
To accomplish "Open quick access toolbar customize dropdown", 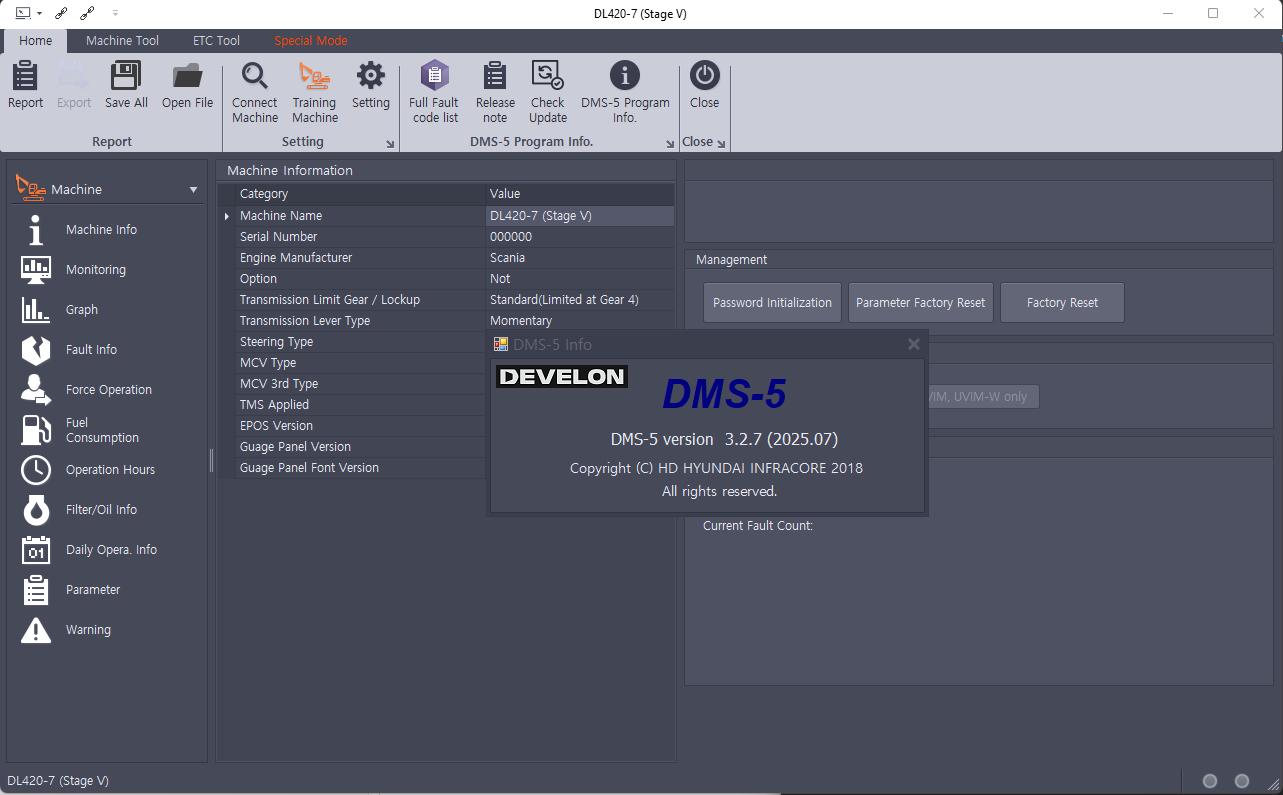I will pos(115,13).
